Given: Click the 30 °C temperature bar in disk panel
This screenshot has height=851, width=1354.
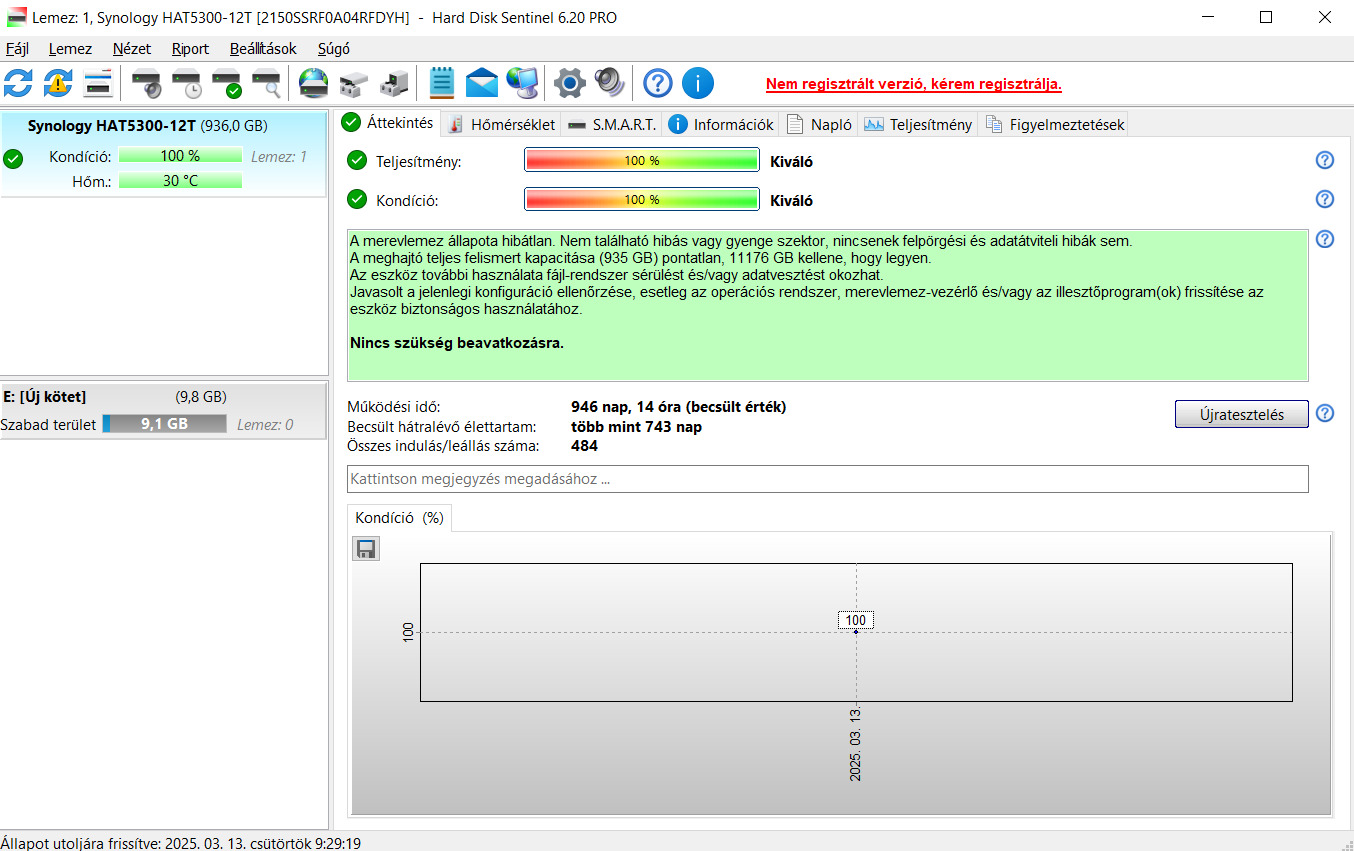Looking at the screenshot, I should 180,181.
